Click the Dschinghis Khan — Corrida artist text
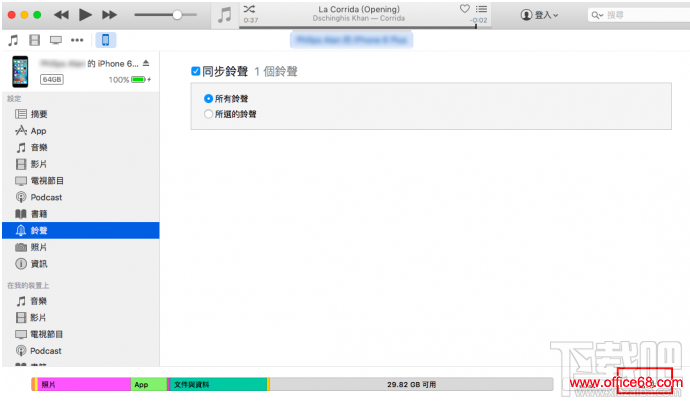Viewport: 690px width, 402px height. 359,18
